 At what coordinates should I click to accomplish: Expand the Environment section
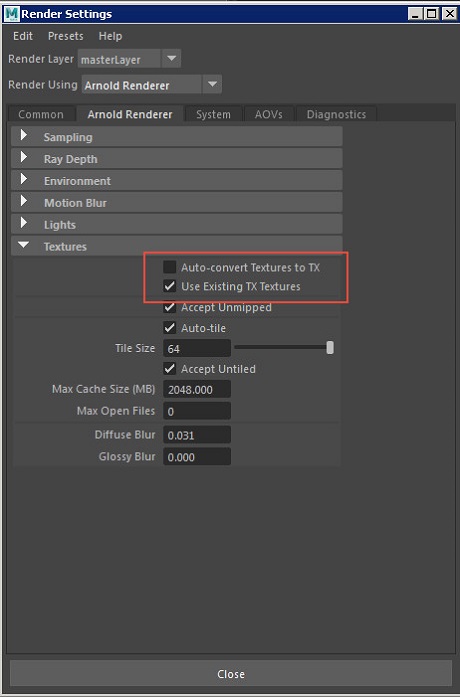176,180
